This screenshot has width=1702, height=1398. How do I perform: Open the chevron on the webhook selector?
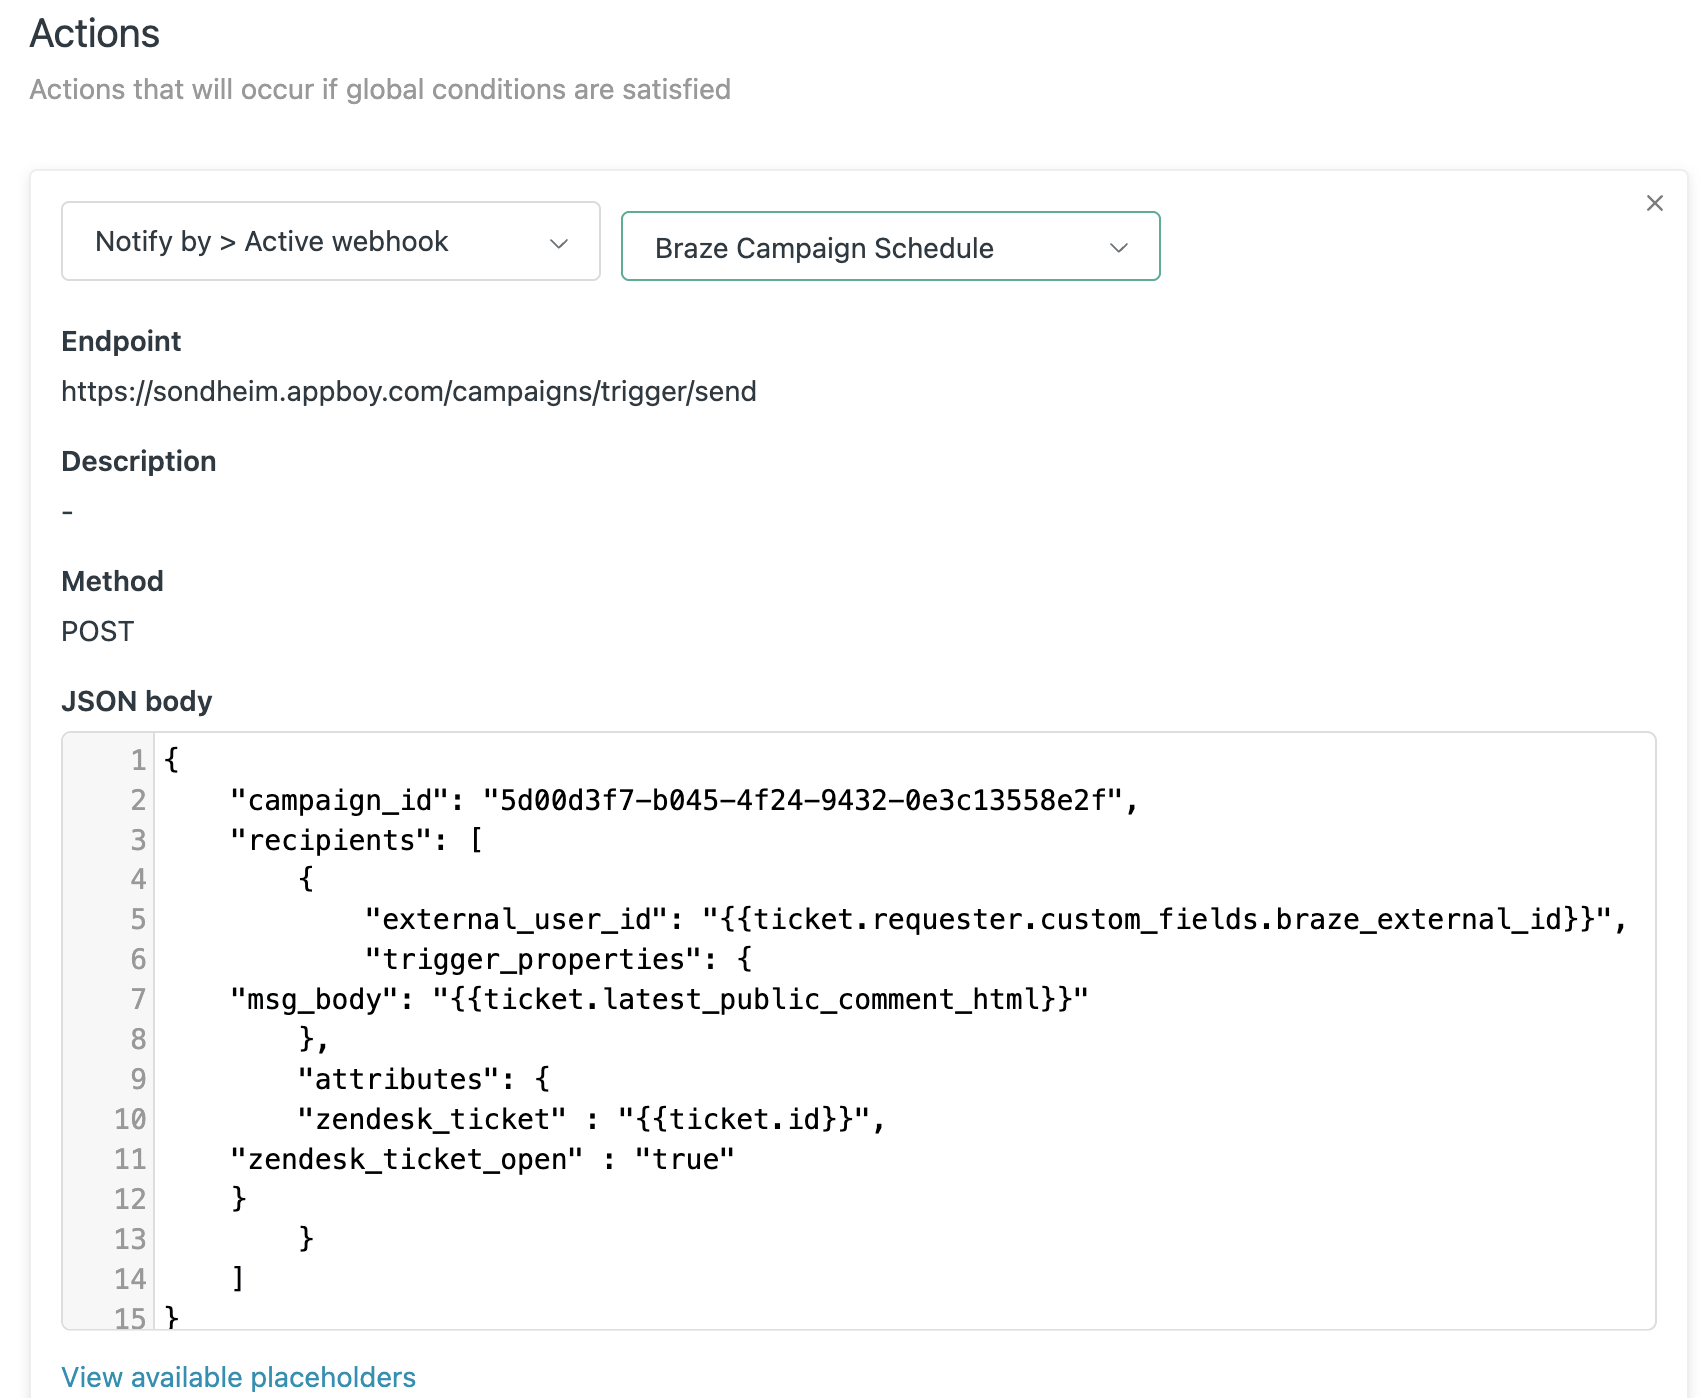[559, 242]
